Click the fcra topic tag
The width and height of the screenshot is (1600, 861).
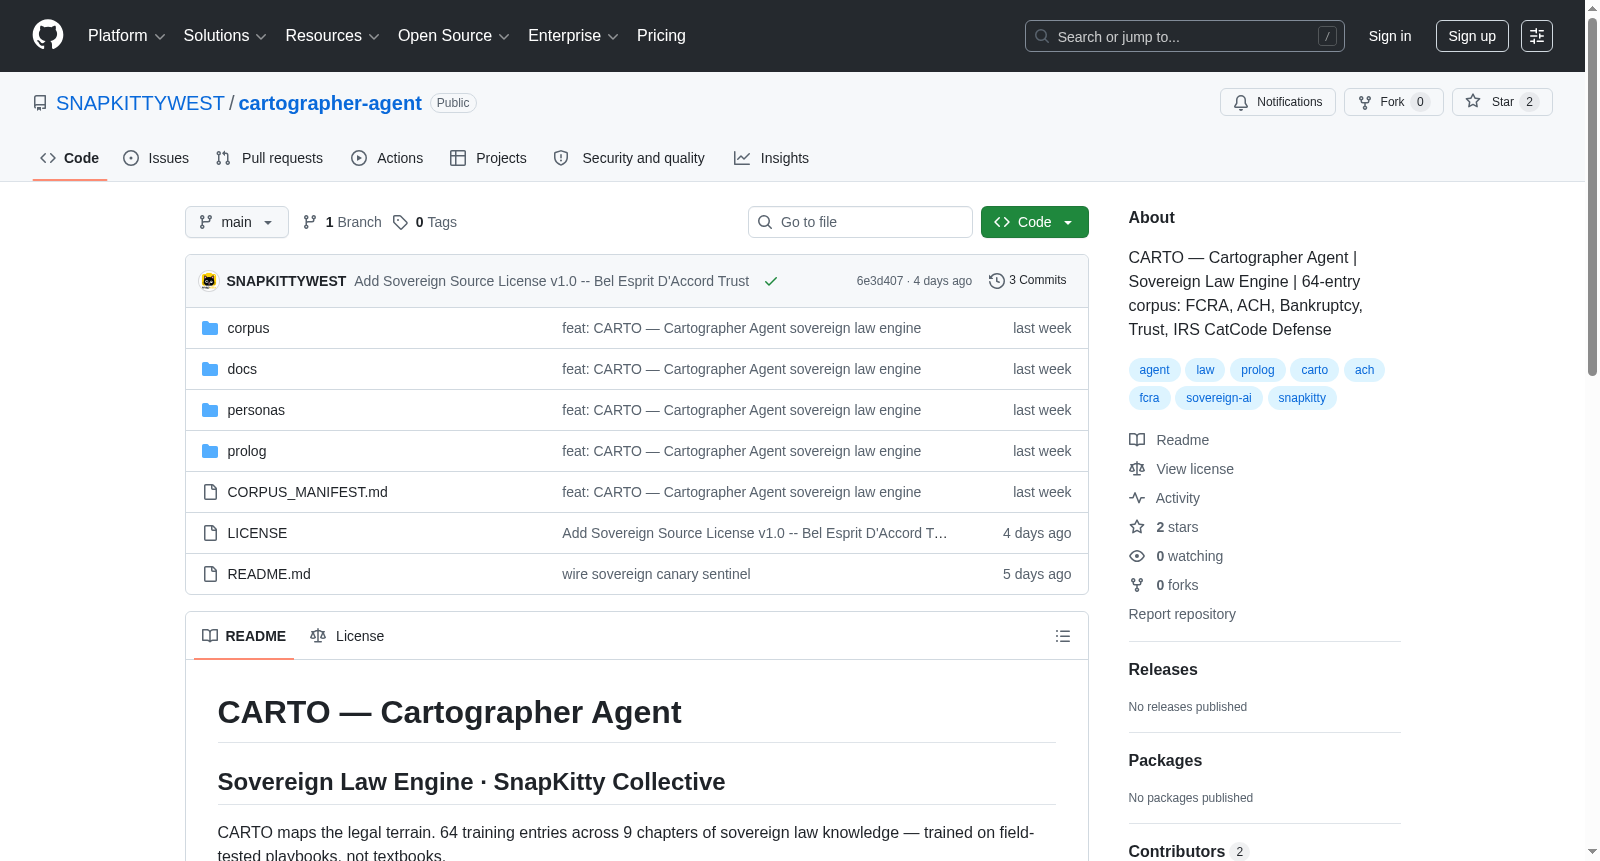pyautogui.click(x=1150, y=398)
